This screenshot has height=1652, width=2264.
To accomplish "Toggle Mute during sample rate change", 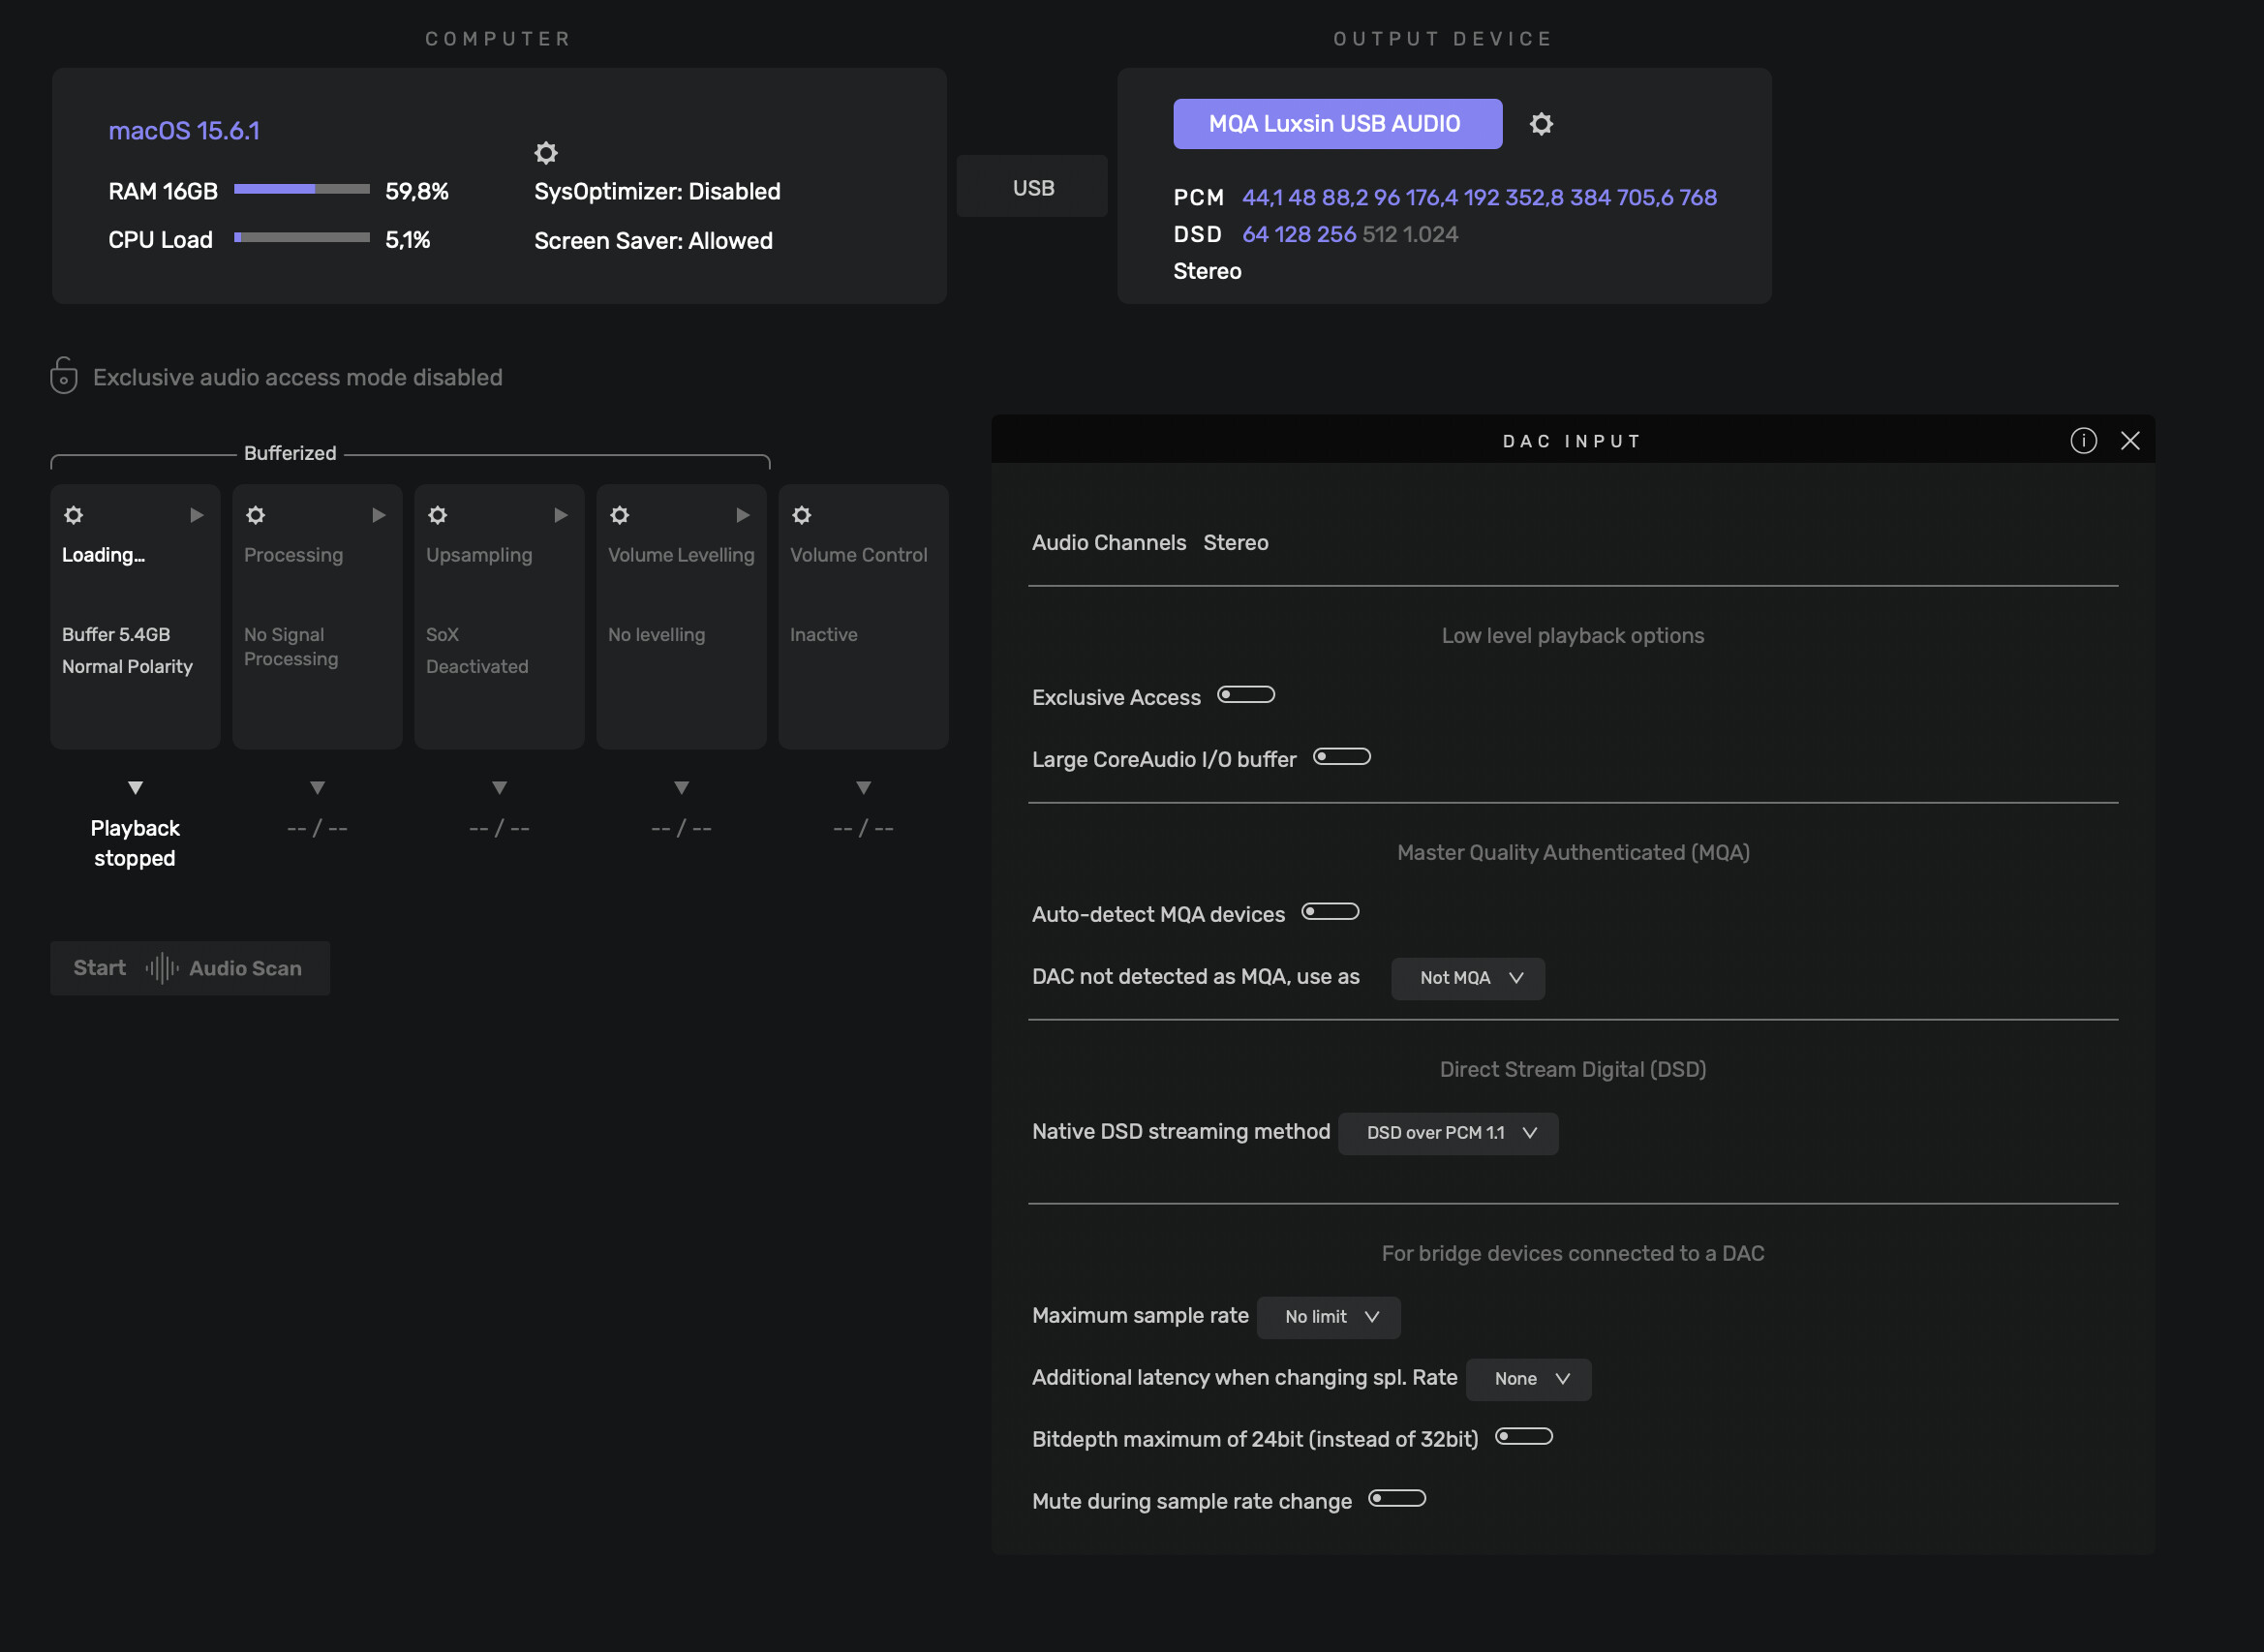I will (x=1396, y=1499).
